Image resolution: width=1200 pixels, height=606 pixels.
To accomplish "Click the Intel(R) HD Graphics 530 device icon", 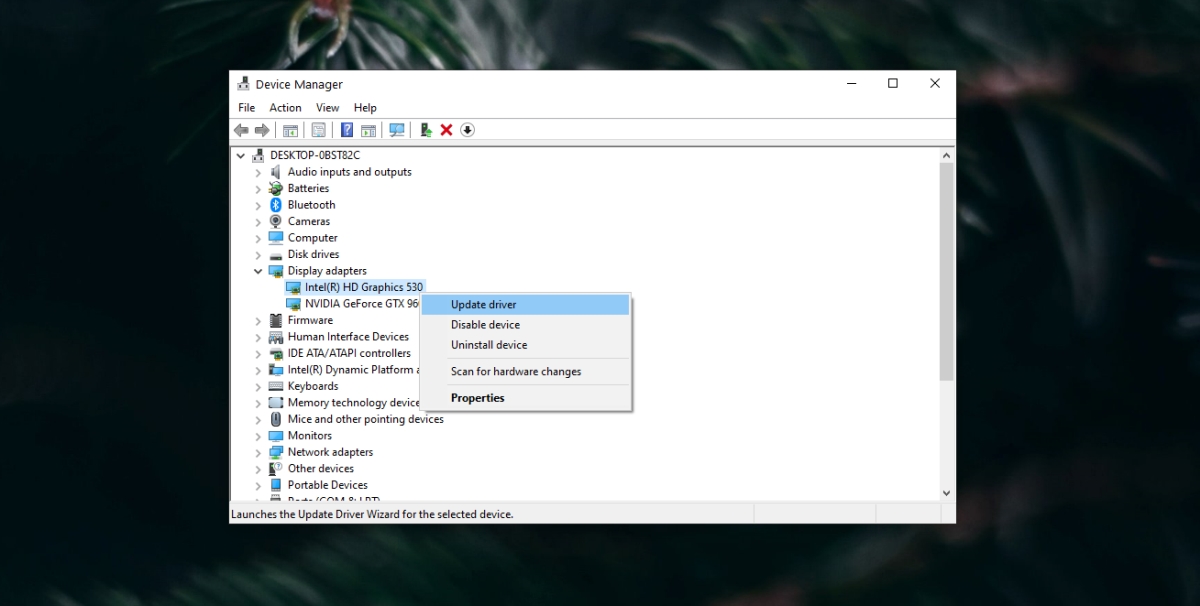I will click(x=293, y=287).
